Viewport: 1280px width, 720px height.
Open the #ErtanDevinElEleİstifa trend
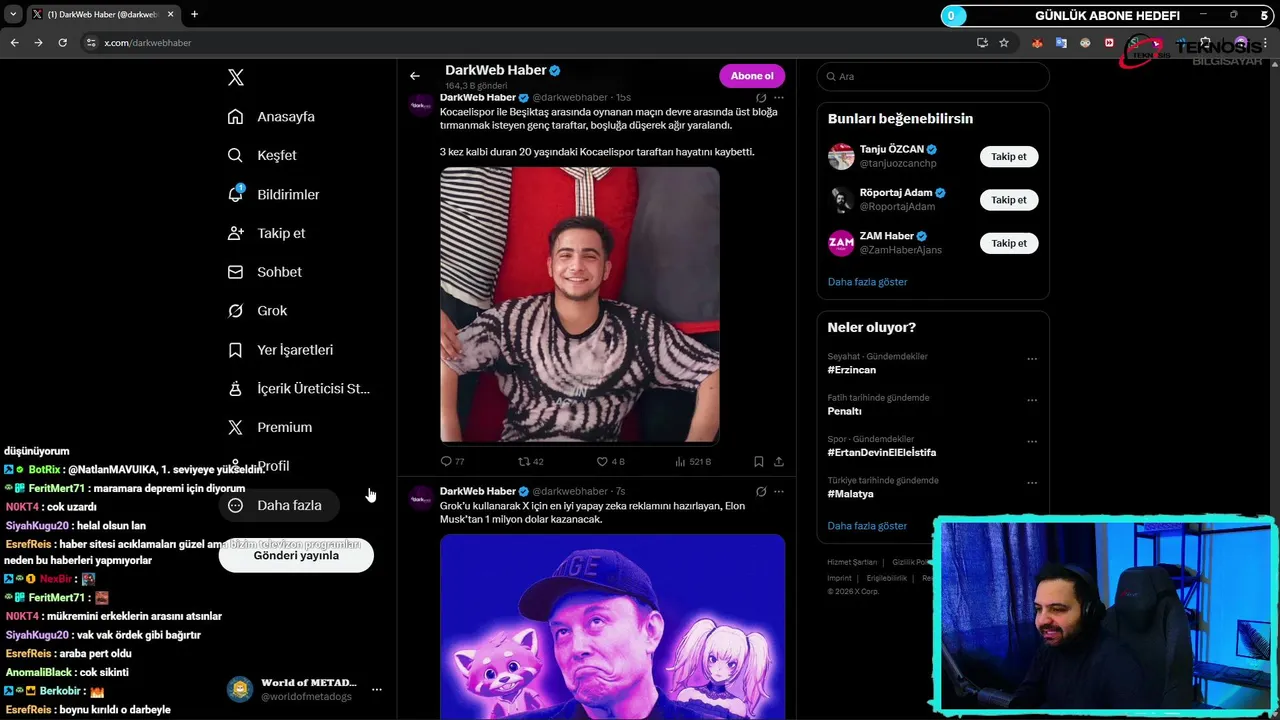pyautogui.click(x=882, y=452)
